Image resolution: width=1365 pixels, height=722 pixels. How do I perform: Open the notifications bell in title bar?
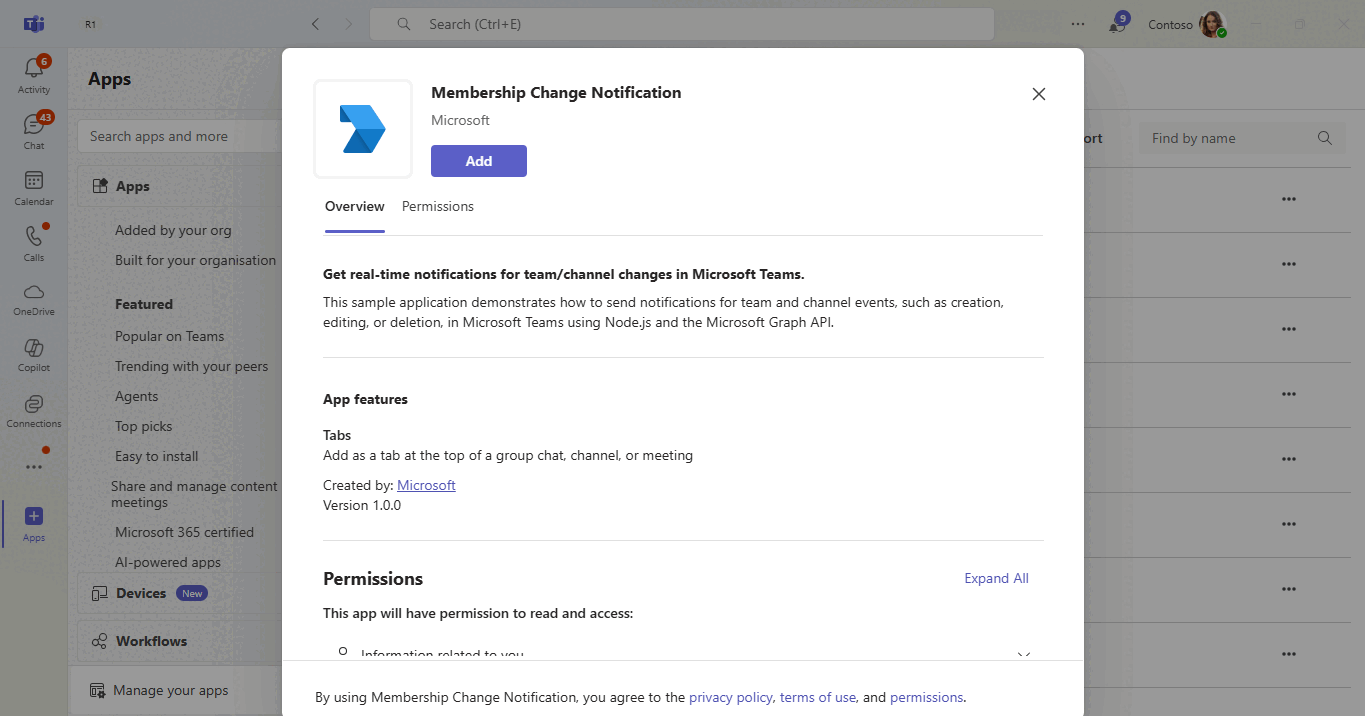(x=1117, y=24)
